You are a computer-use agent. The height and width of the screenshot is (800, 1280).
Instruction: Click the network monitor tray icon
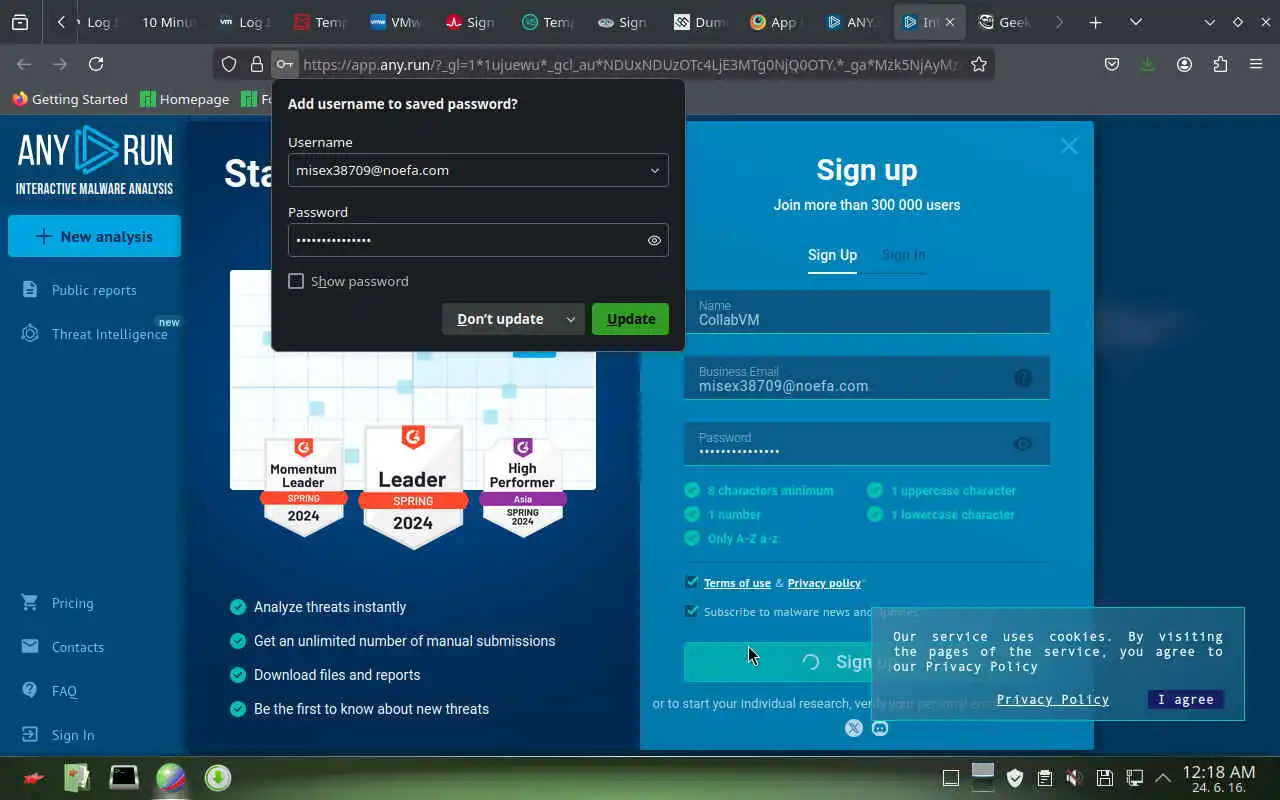point(1135,778)
